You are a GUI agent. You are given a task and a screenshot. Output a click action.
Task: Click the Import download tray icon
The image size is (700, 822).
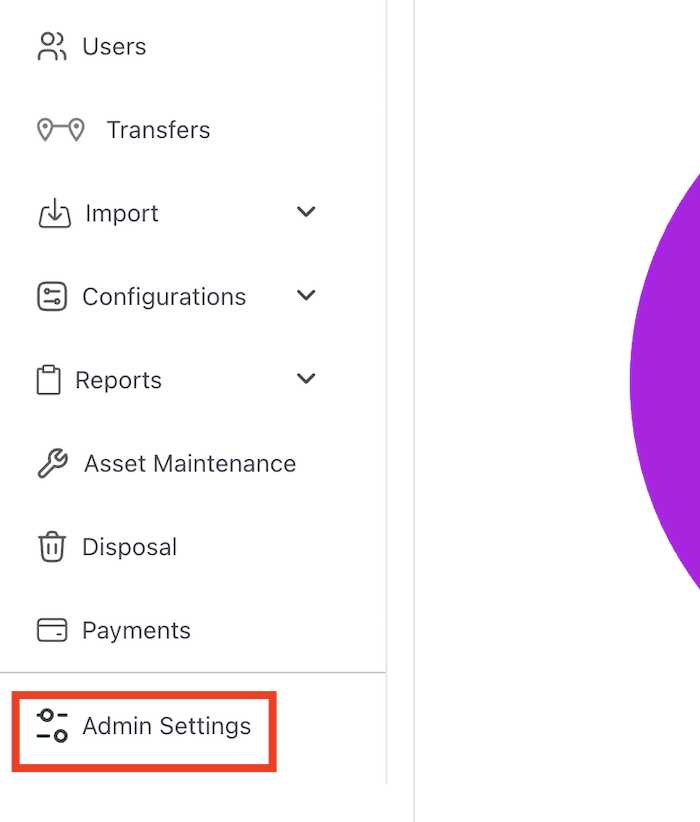click(x=54, y=213)
